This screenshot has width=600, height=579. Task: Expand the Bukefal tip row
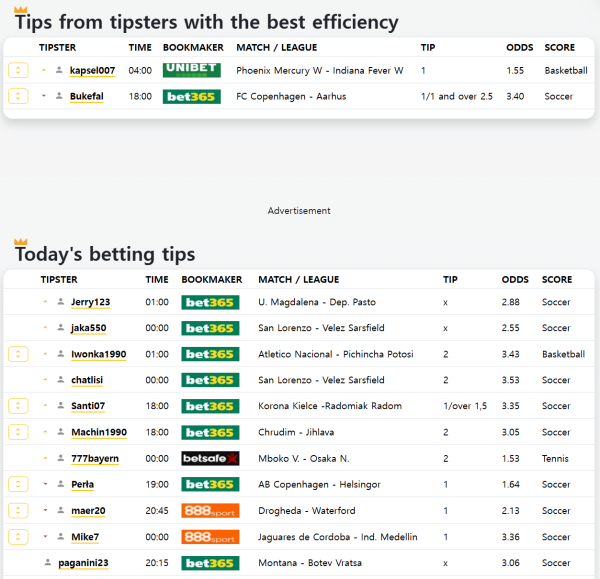click(x=18, y=96)
